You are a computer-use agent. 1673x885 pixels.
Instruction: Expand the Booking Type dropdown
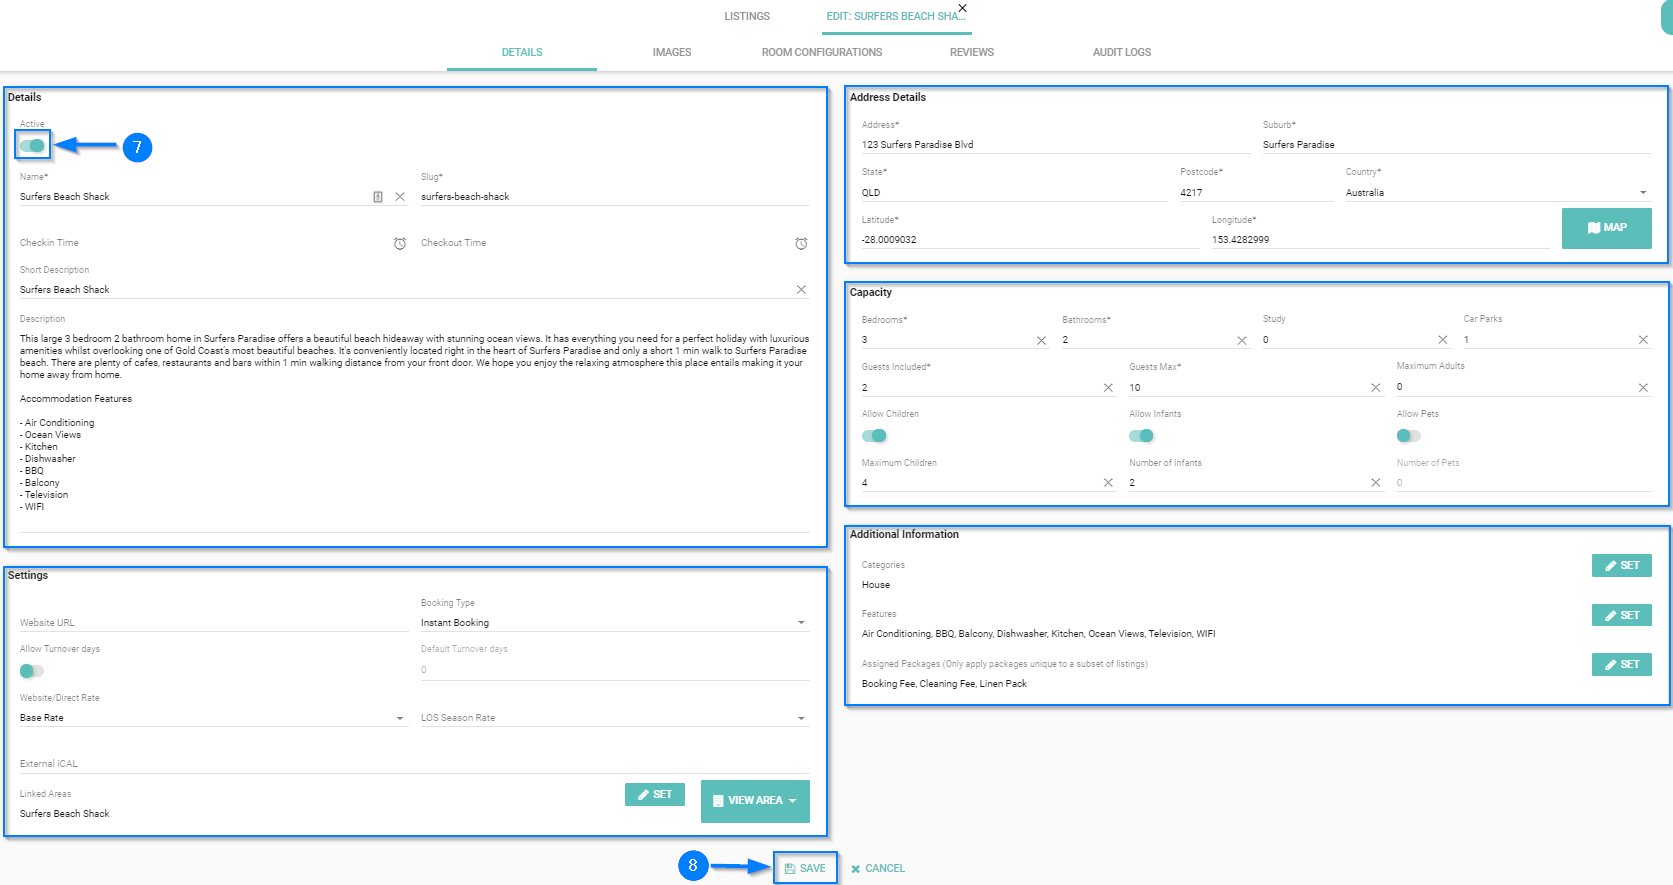[801, 623]
